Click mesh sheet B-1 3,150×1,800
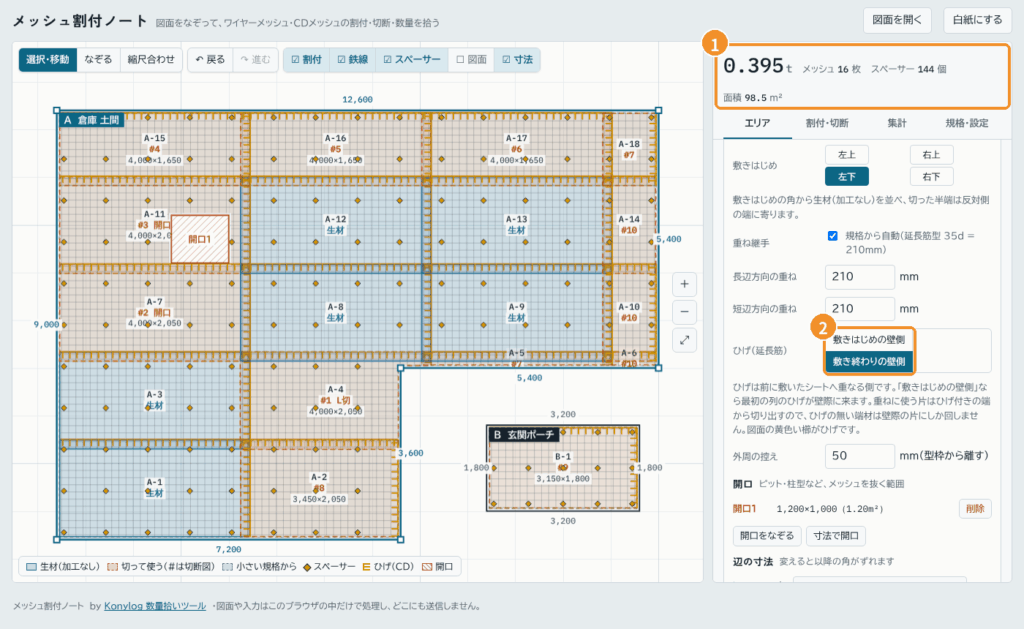This screenshot has height=629, width=1024. point(562,468)
